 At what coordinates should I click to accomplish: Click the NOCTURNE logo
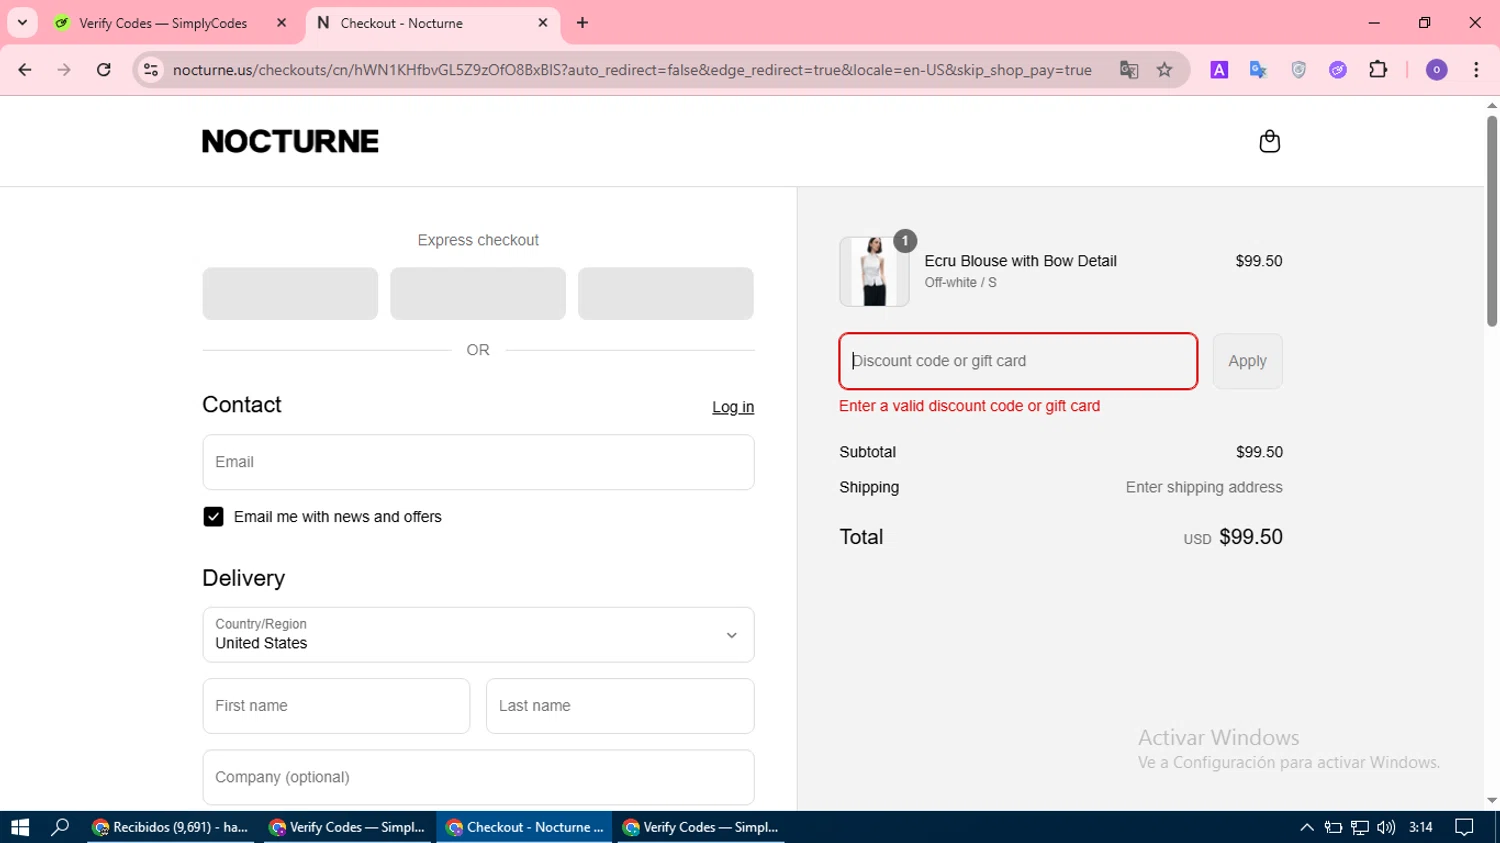290,141
